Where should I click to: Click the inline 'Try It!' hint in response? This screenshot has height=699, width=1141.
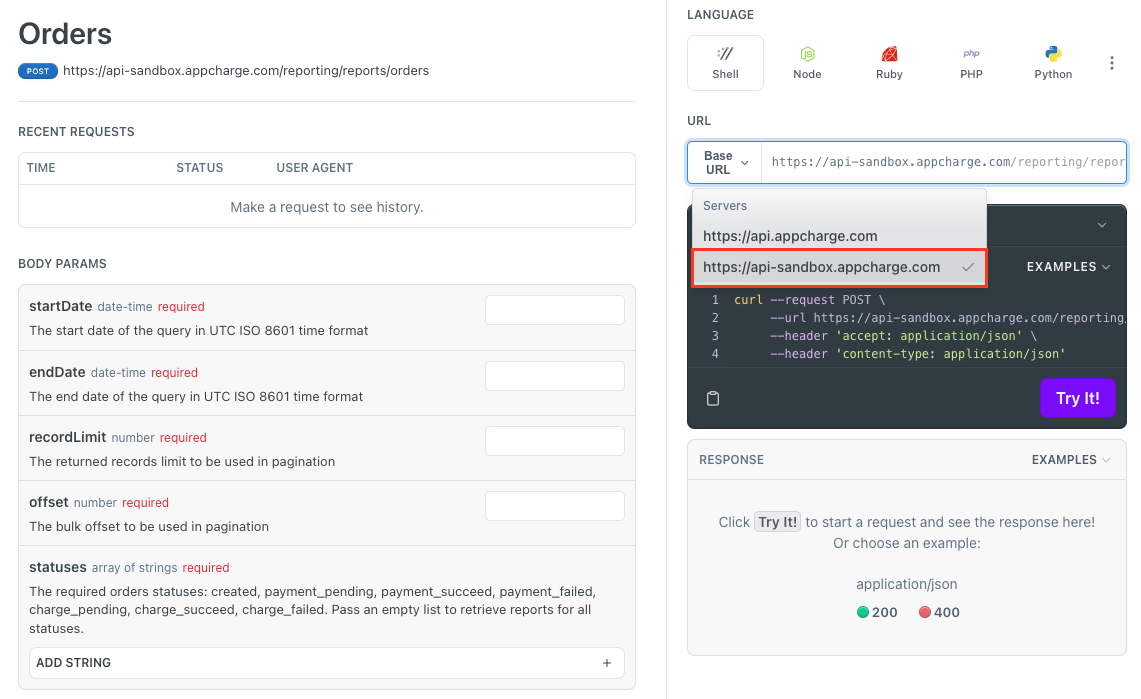777,522
